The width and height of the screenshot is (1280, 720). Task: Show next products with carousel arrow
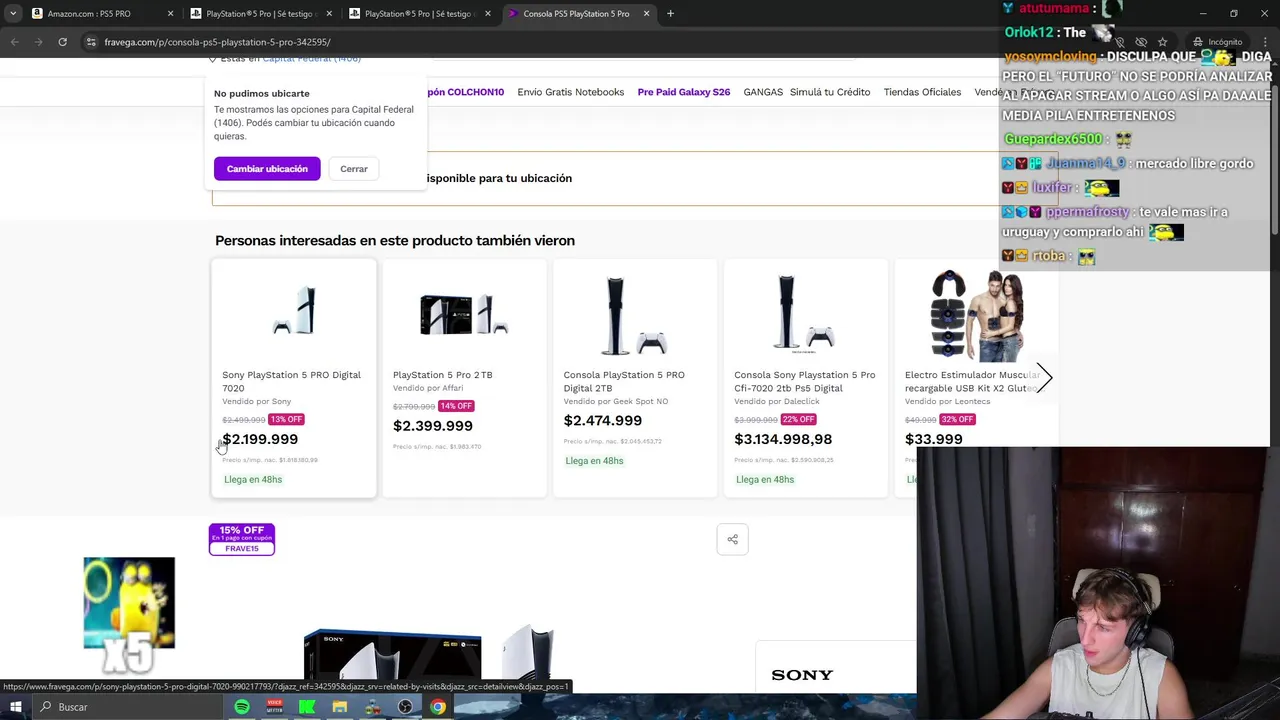coord(1043,378)
